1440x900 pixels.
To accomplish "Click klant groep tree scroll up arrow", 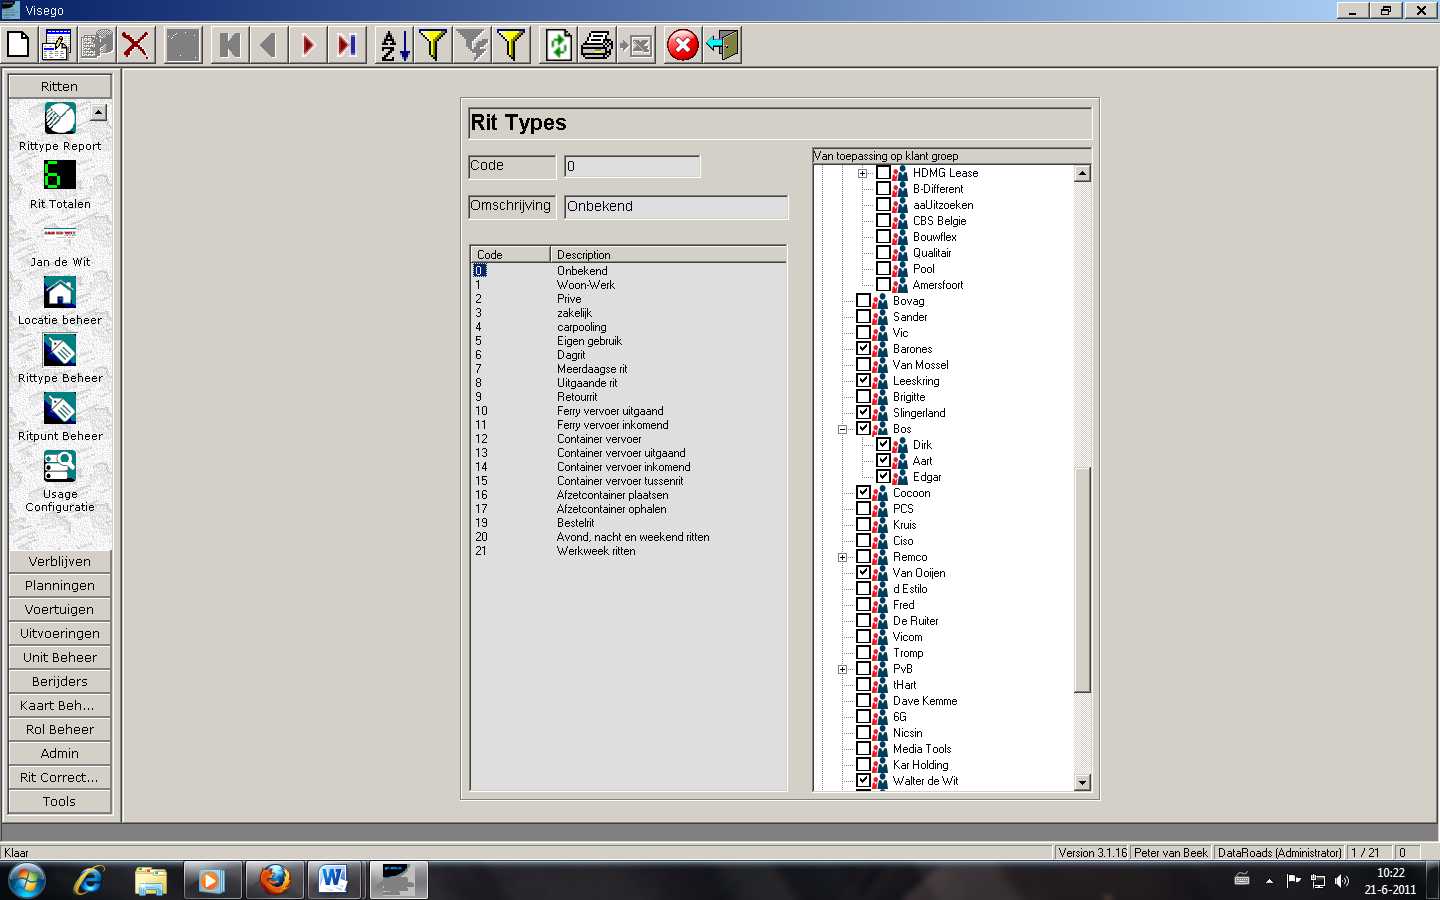I will (1082, 173).
